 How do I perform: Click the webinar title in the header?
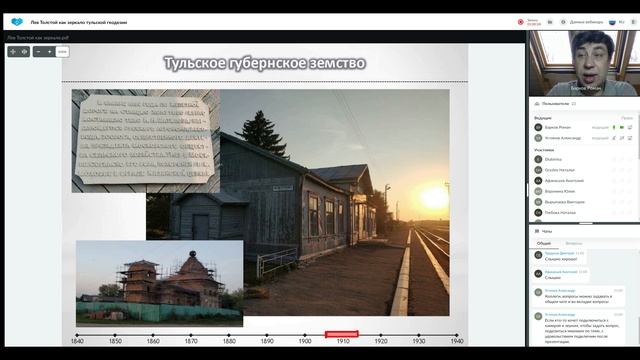pyautogui.click(x=79, y=22)
